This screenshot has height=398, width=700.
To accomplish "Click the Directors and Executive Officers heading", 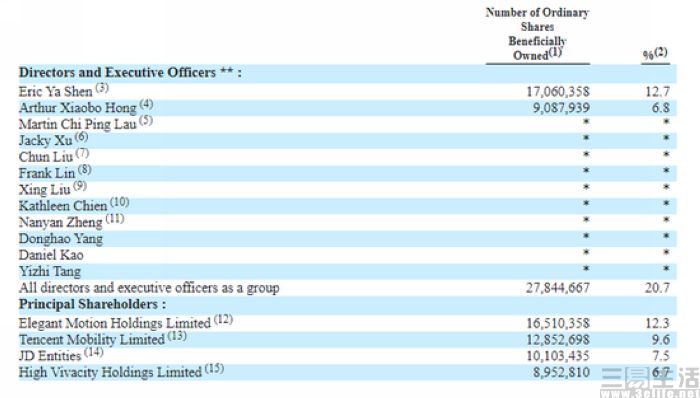I will click(130, 72).
